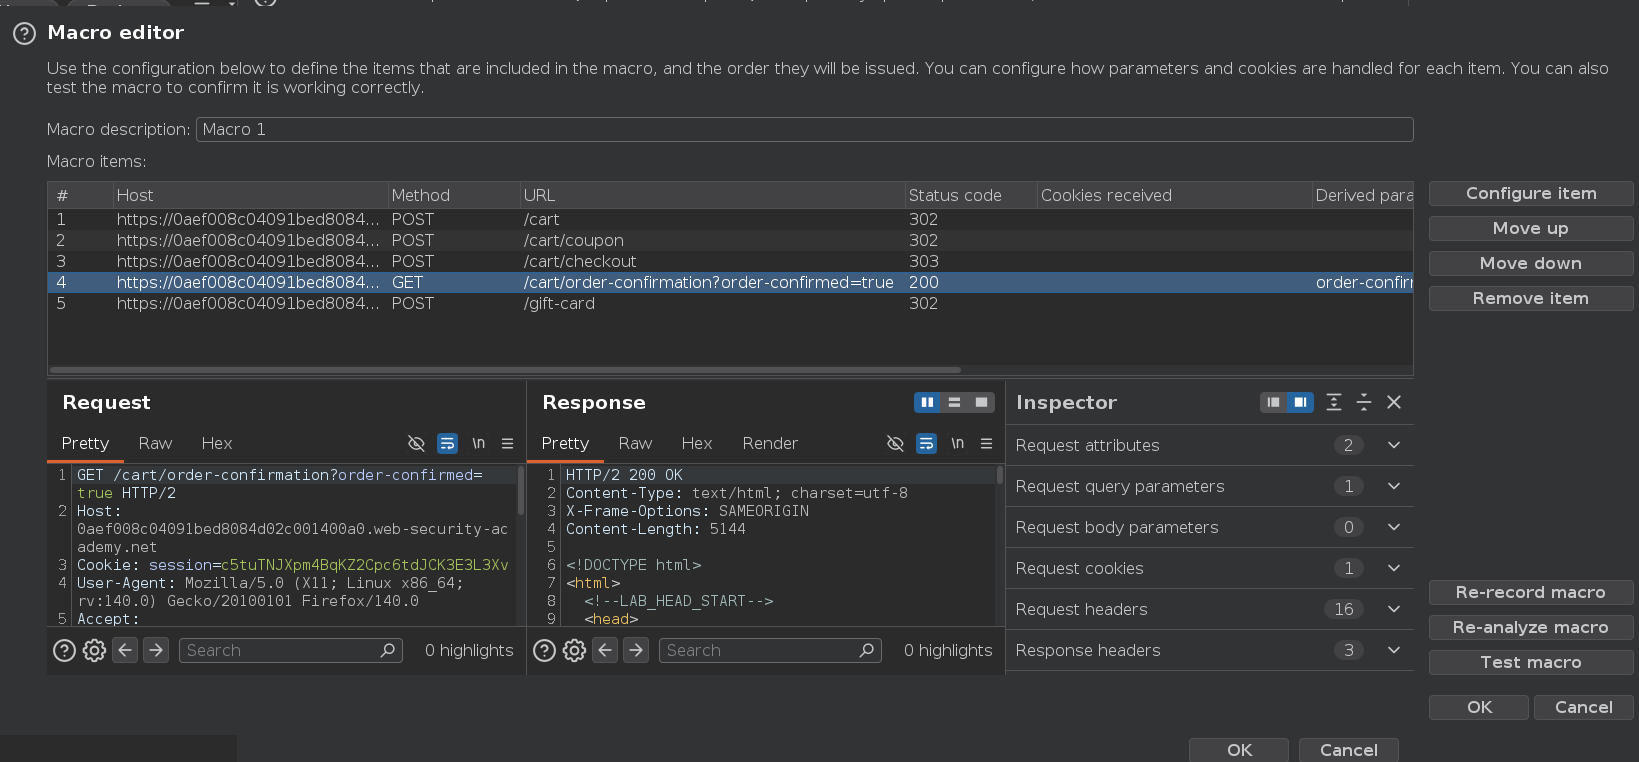
Task: Expand Response headers section
Action: pyautogui.click(x=1394, y=650)
